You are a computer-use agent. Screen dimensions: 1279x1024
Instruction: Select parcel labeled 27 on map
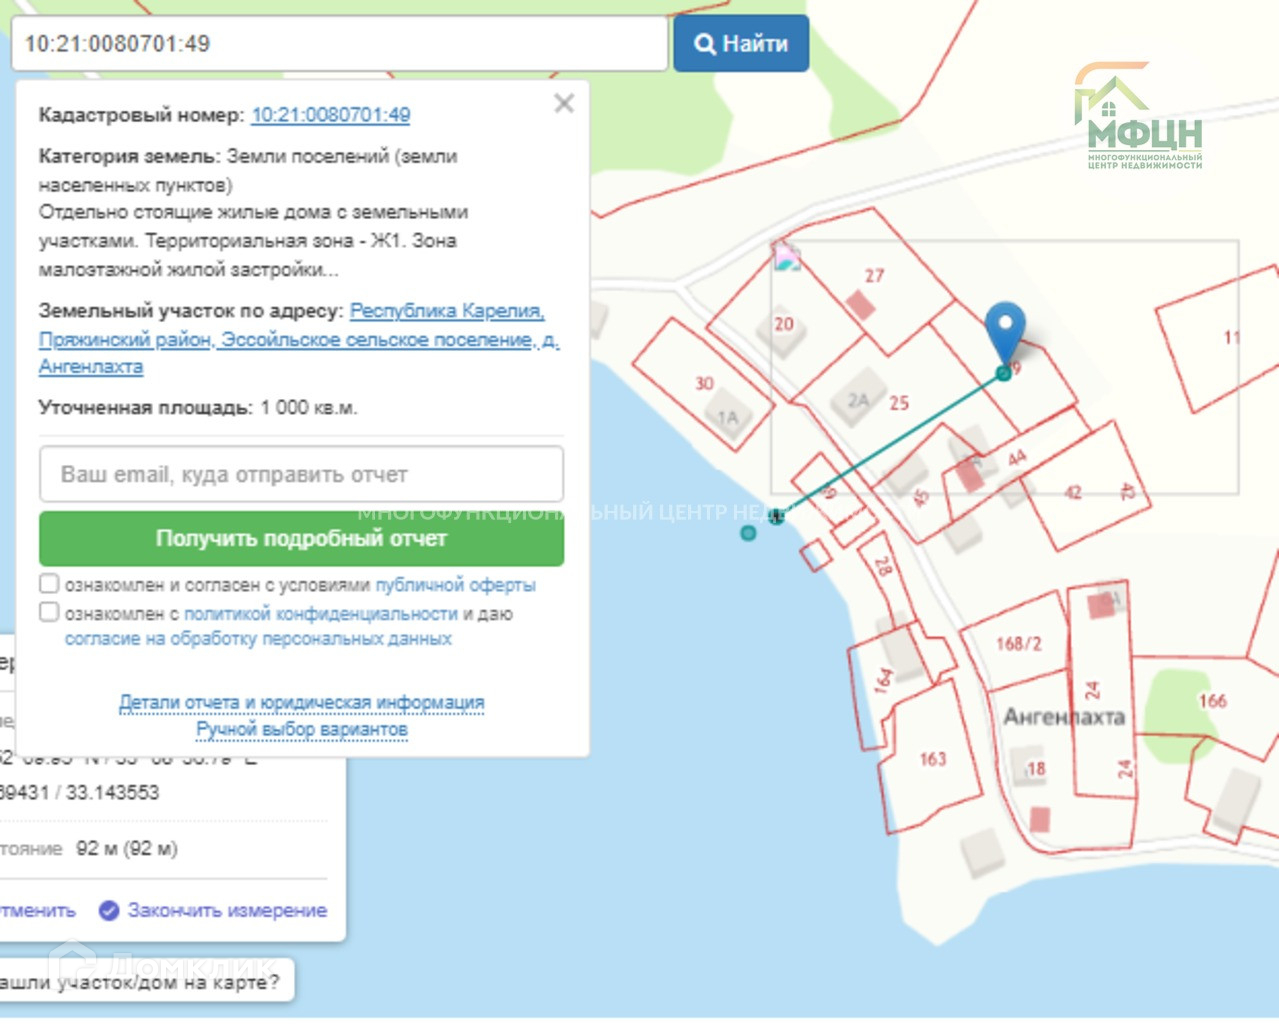[875, 276]
